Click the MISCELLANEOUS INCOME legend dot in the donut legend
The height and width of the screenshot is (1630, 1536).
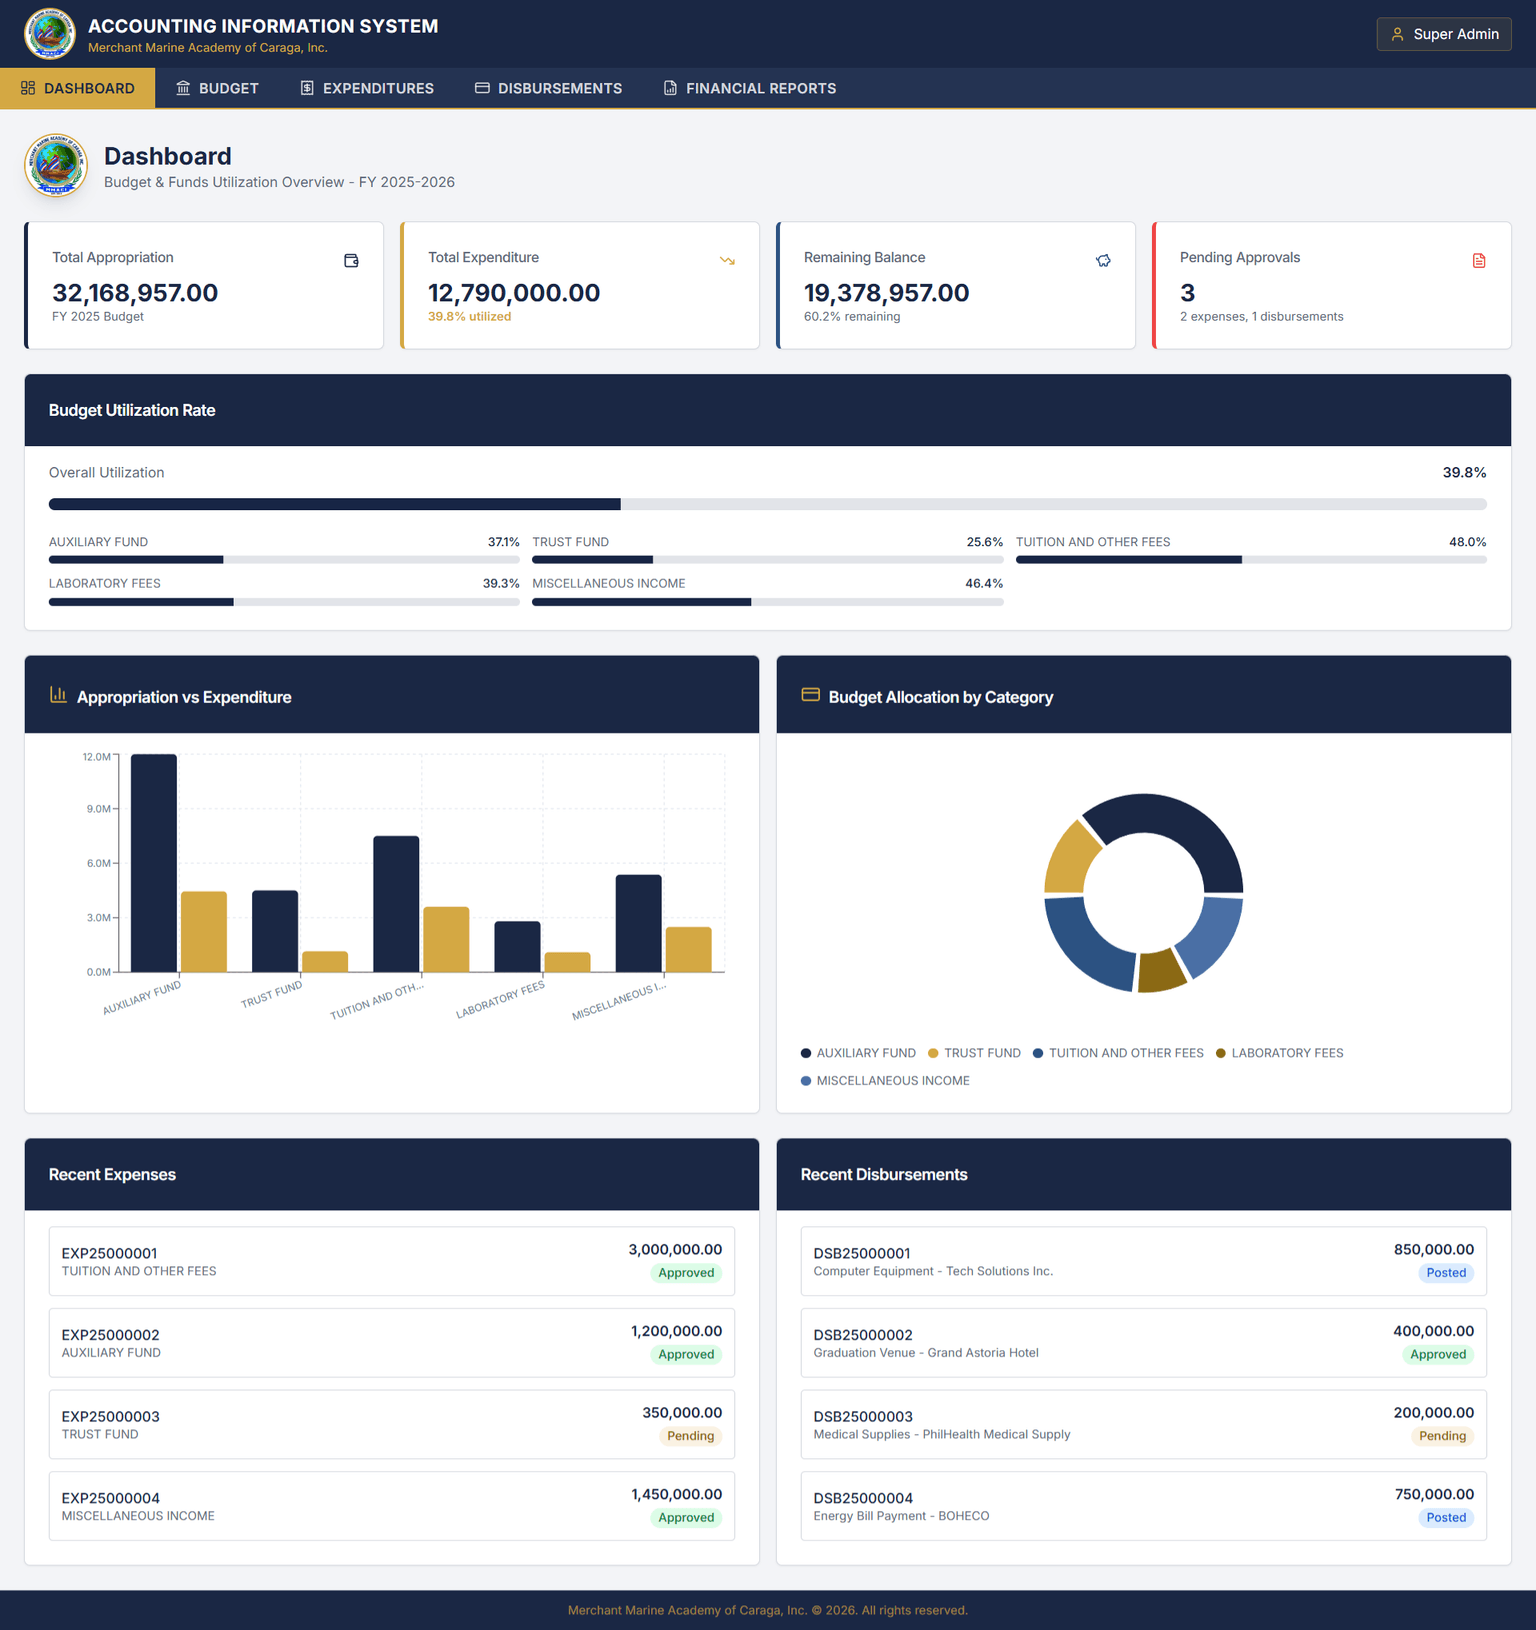[806, 1081]
